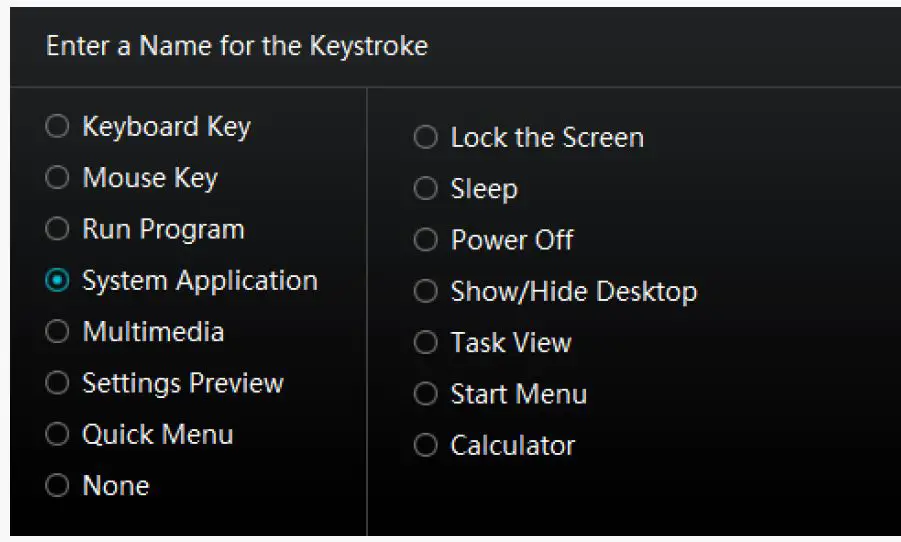Select the Lock the Screen option
Screen dimensions: 901x542
(x=426, y=138)
